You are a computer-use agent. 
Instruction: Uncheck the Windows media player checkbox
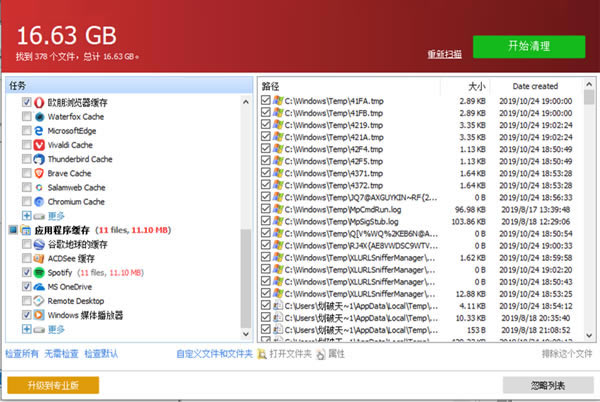click(26, 315)
